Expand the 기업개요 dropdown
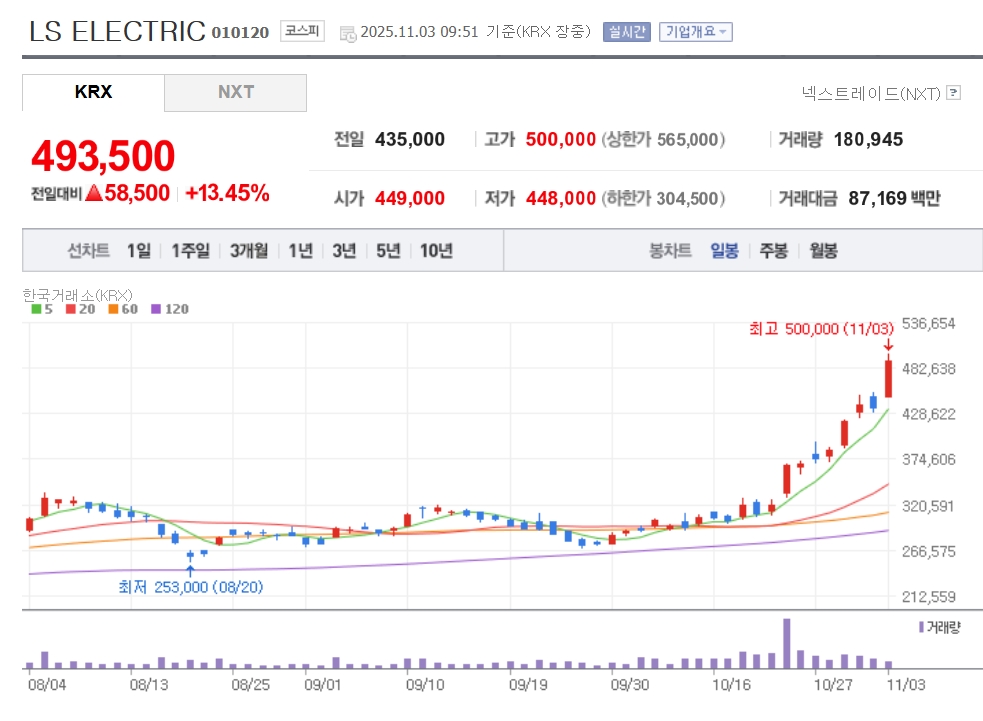Image resolution: width=983 pixels, height=721 pixels. [x=695, y=31]
